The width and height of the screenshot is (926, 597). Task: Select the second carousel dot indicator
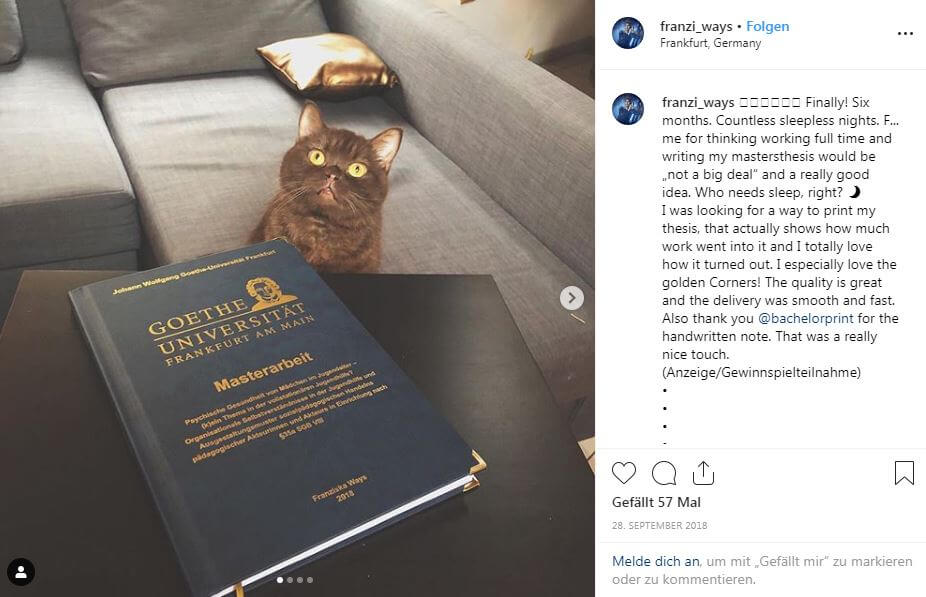point(290,580)
